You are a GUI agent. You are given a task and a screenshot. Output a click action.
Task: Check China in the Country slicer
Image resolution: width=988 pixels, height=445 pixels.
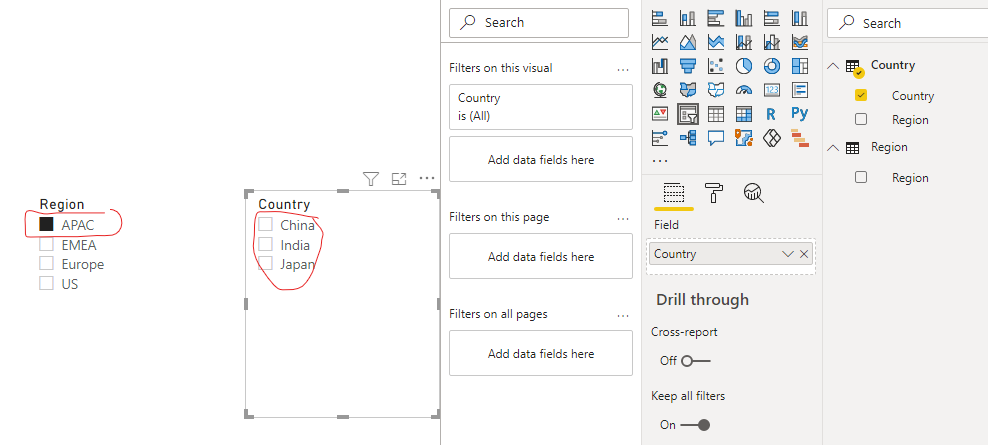click(x=265, y=224)
